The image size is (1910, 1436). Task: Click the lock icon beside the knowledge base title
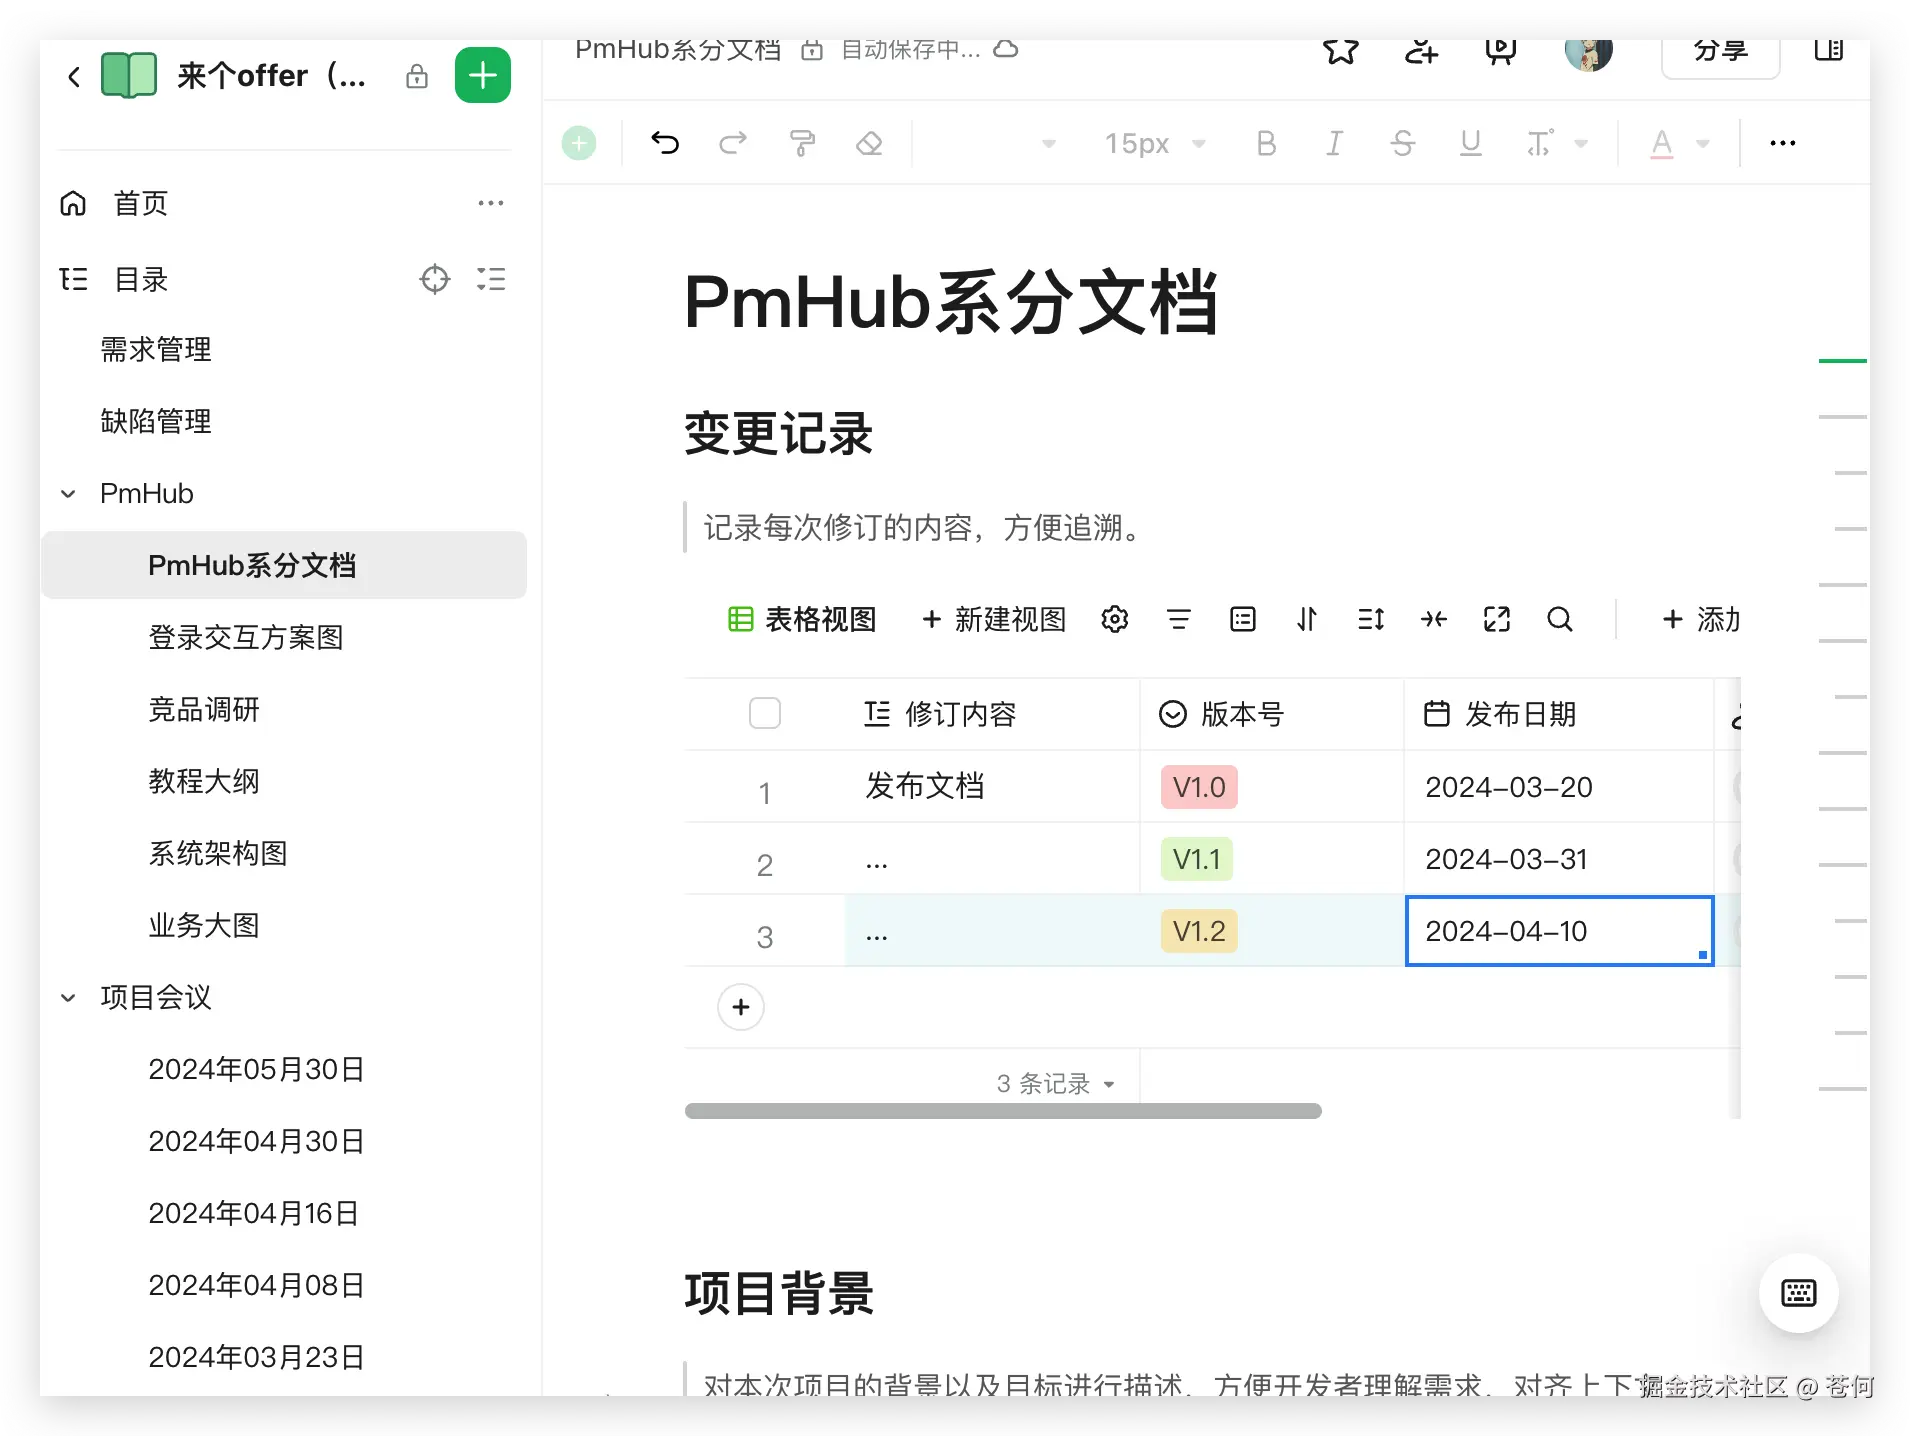[417, 76]
